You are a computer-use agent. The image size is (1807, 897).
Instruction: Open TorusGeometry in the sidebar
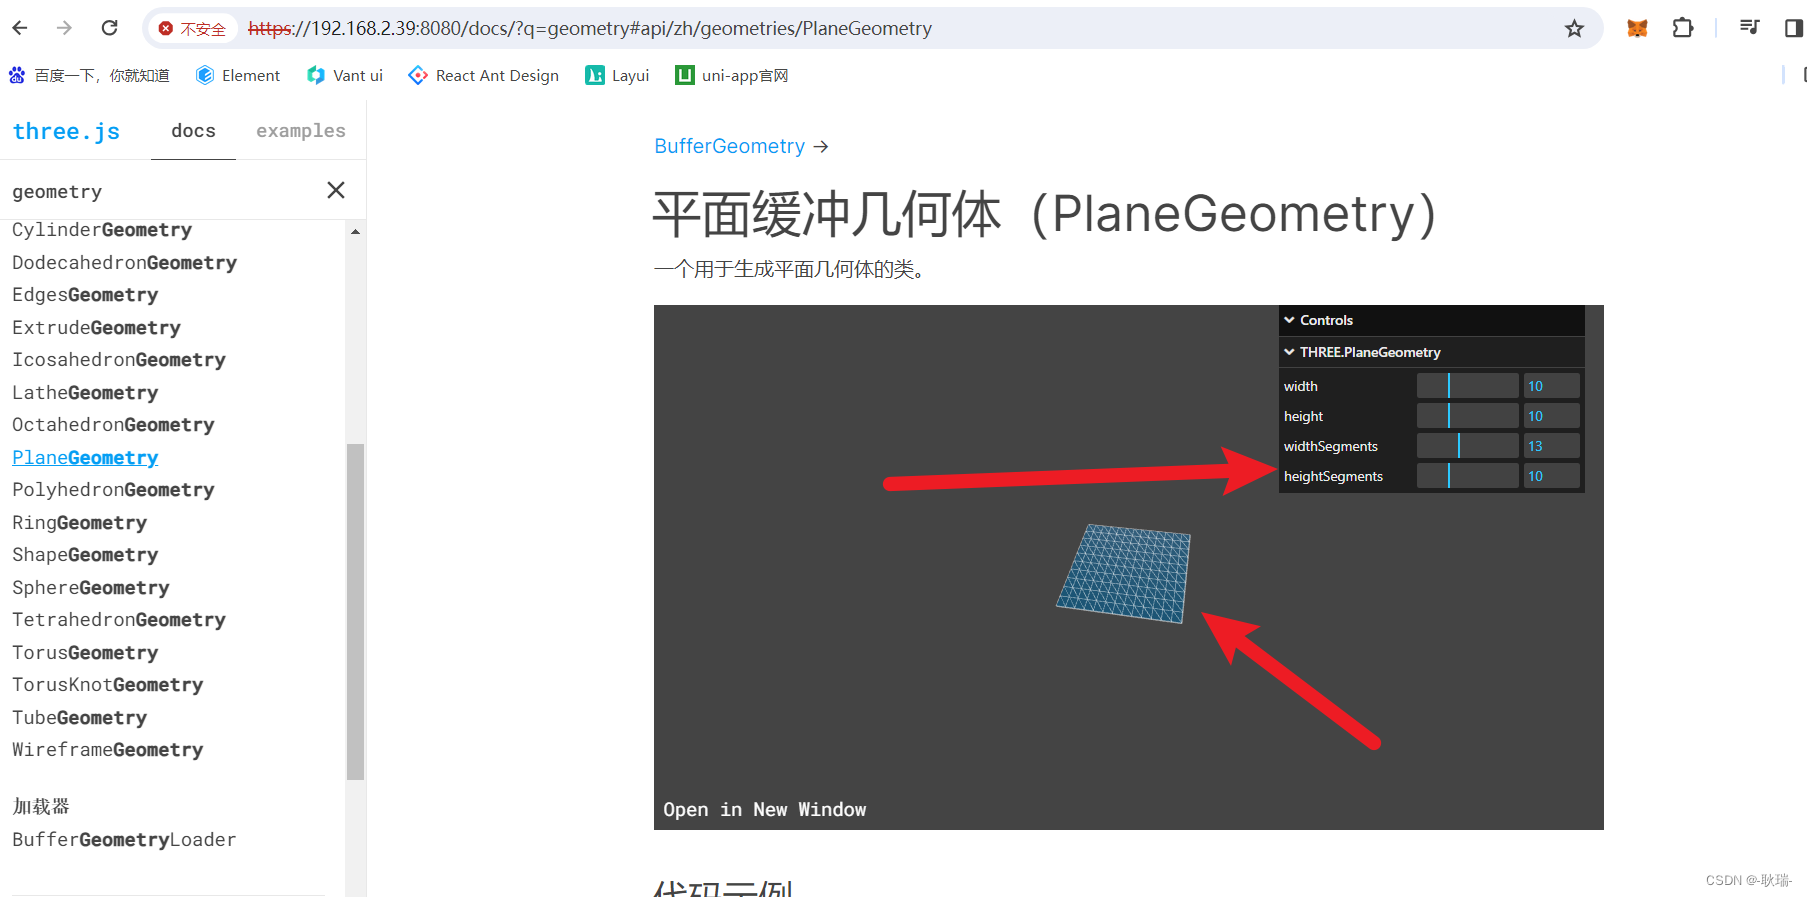pyautogui.click(x=85, y=653)
